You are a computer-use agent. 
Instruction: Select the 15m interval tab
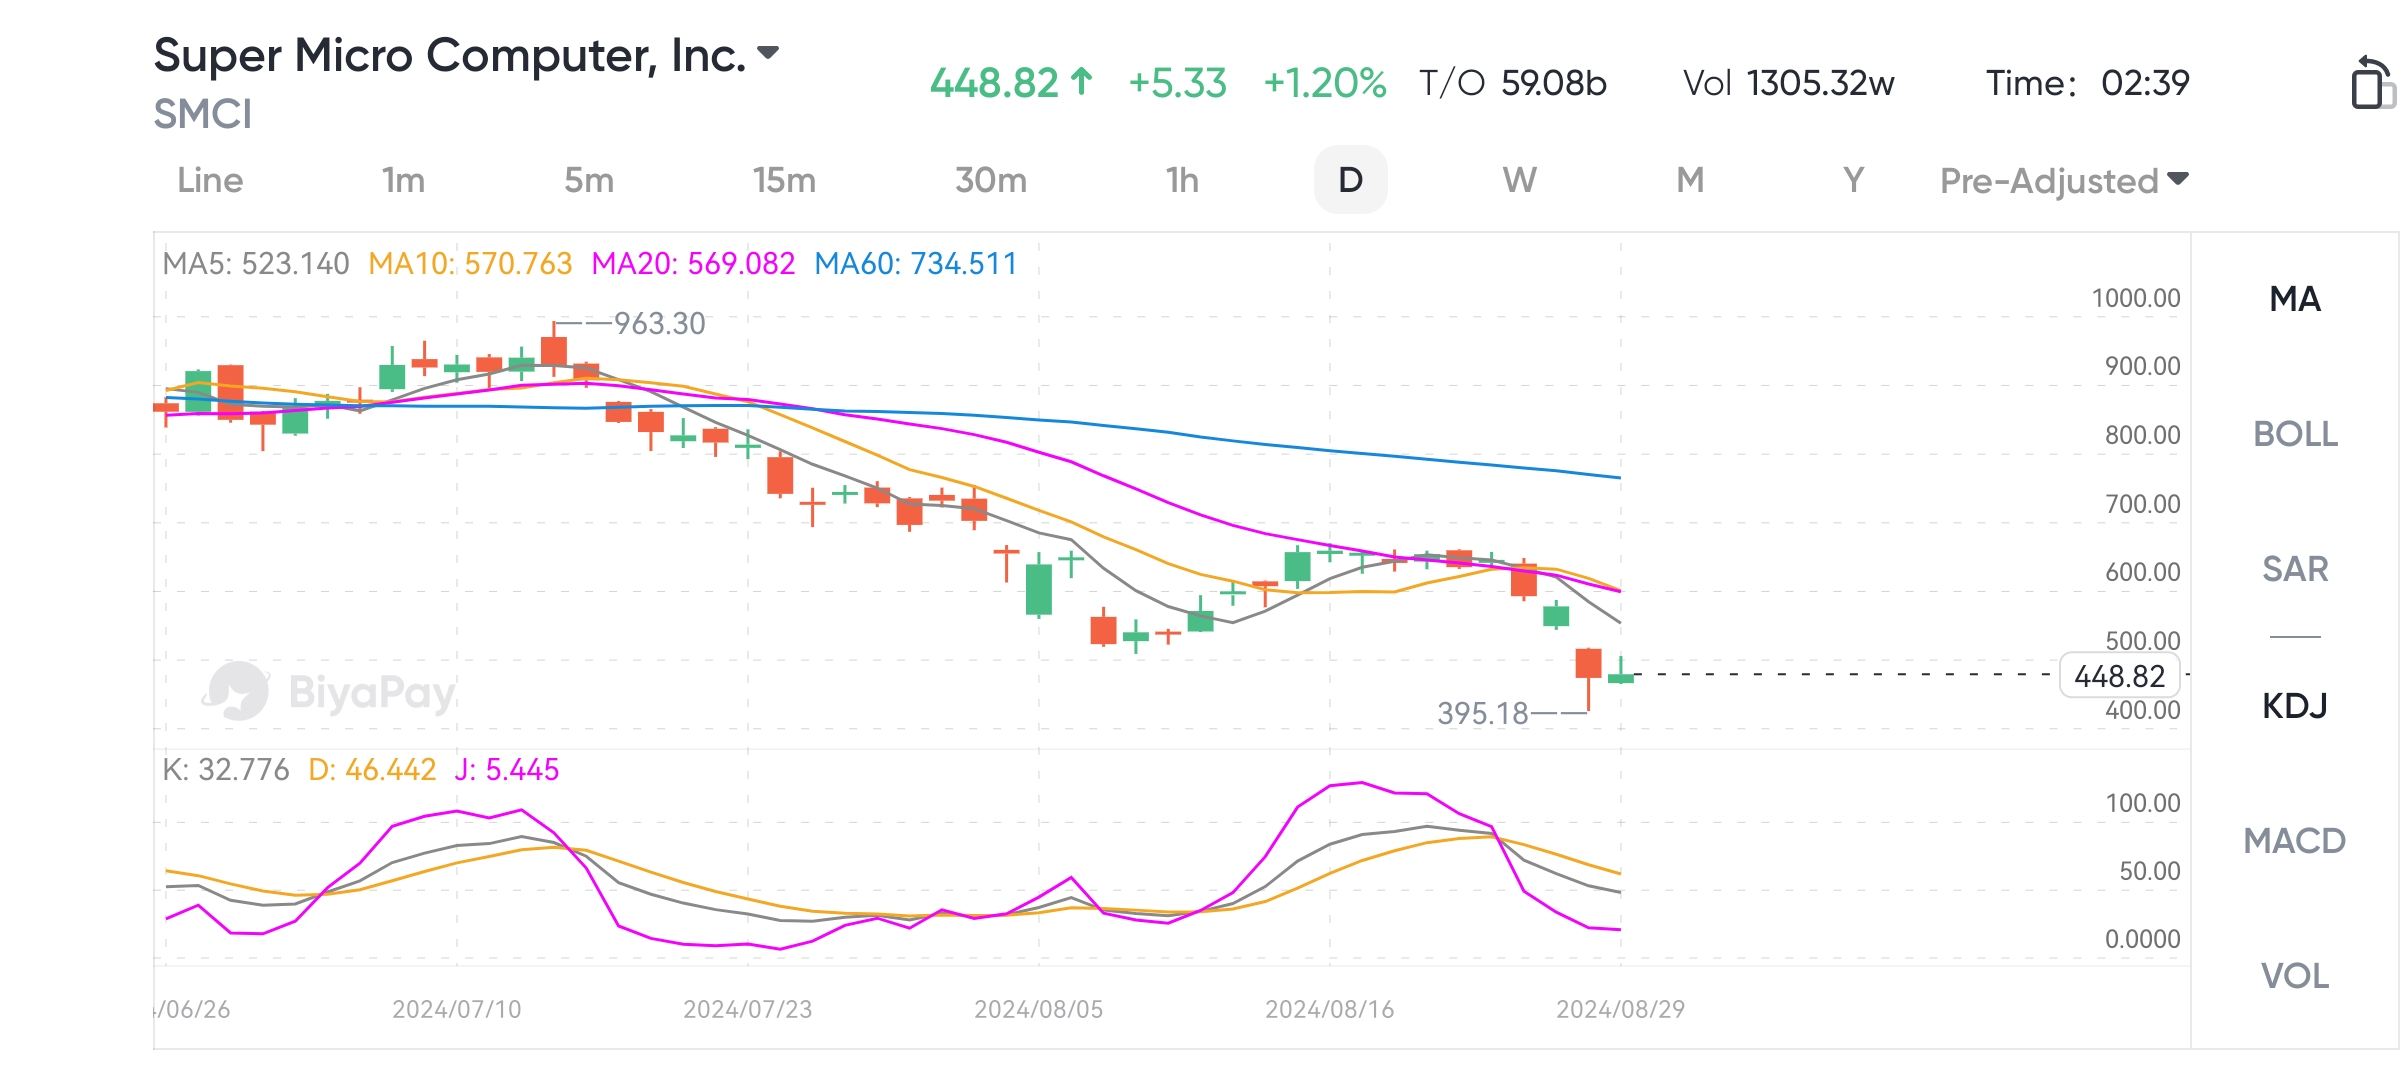pos(785,180)
